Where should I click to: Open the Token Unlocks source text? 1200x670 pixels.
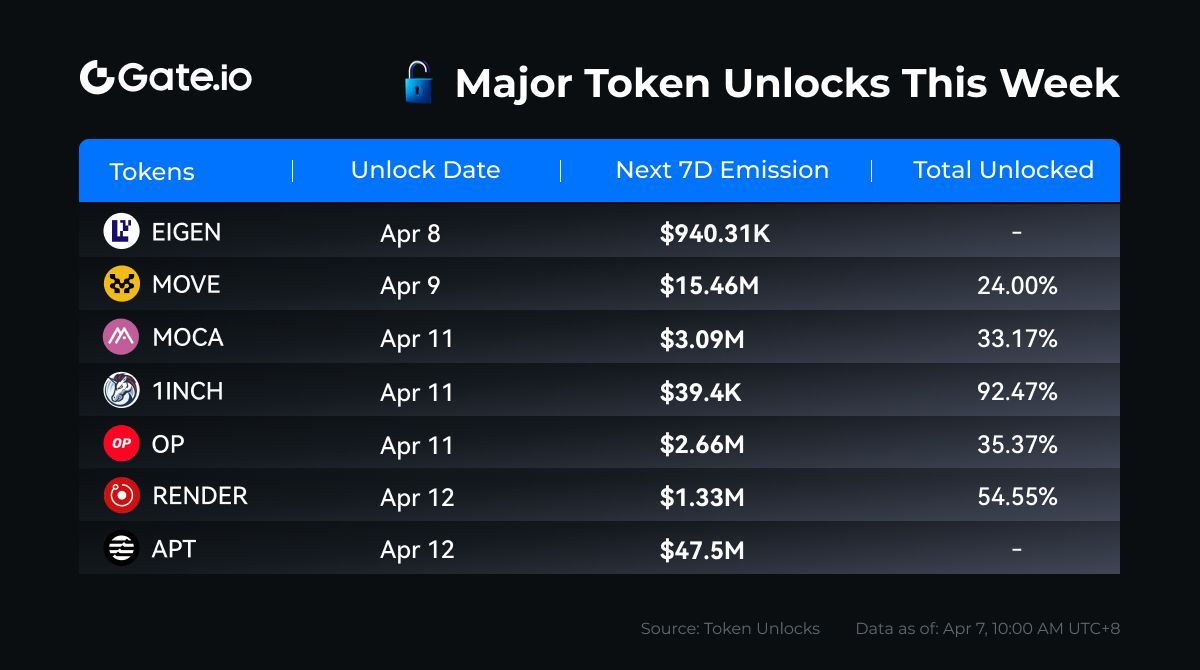(730, 629)
